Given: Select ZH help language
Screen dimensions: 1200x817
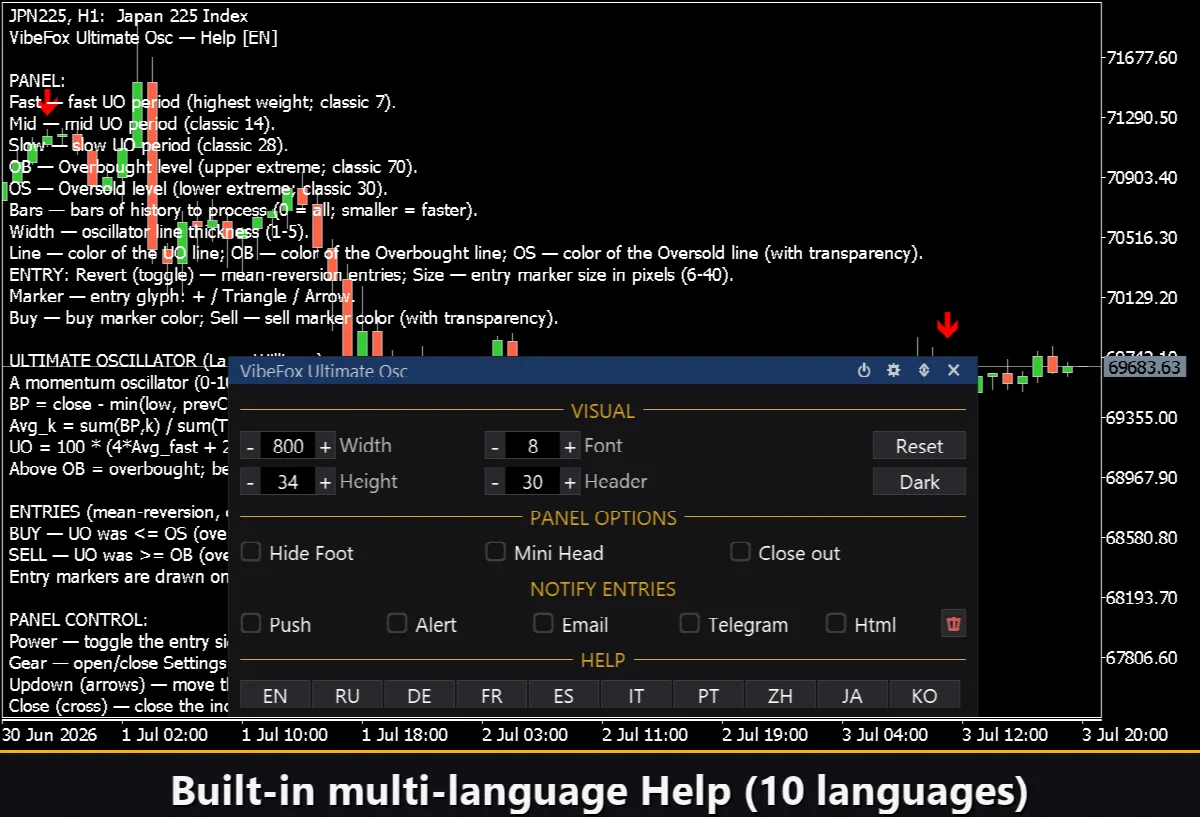Looking at the screenshot, I should (780, 695).
